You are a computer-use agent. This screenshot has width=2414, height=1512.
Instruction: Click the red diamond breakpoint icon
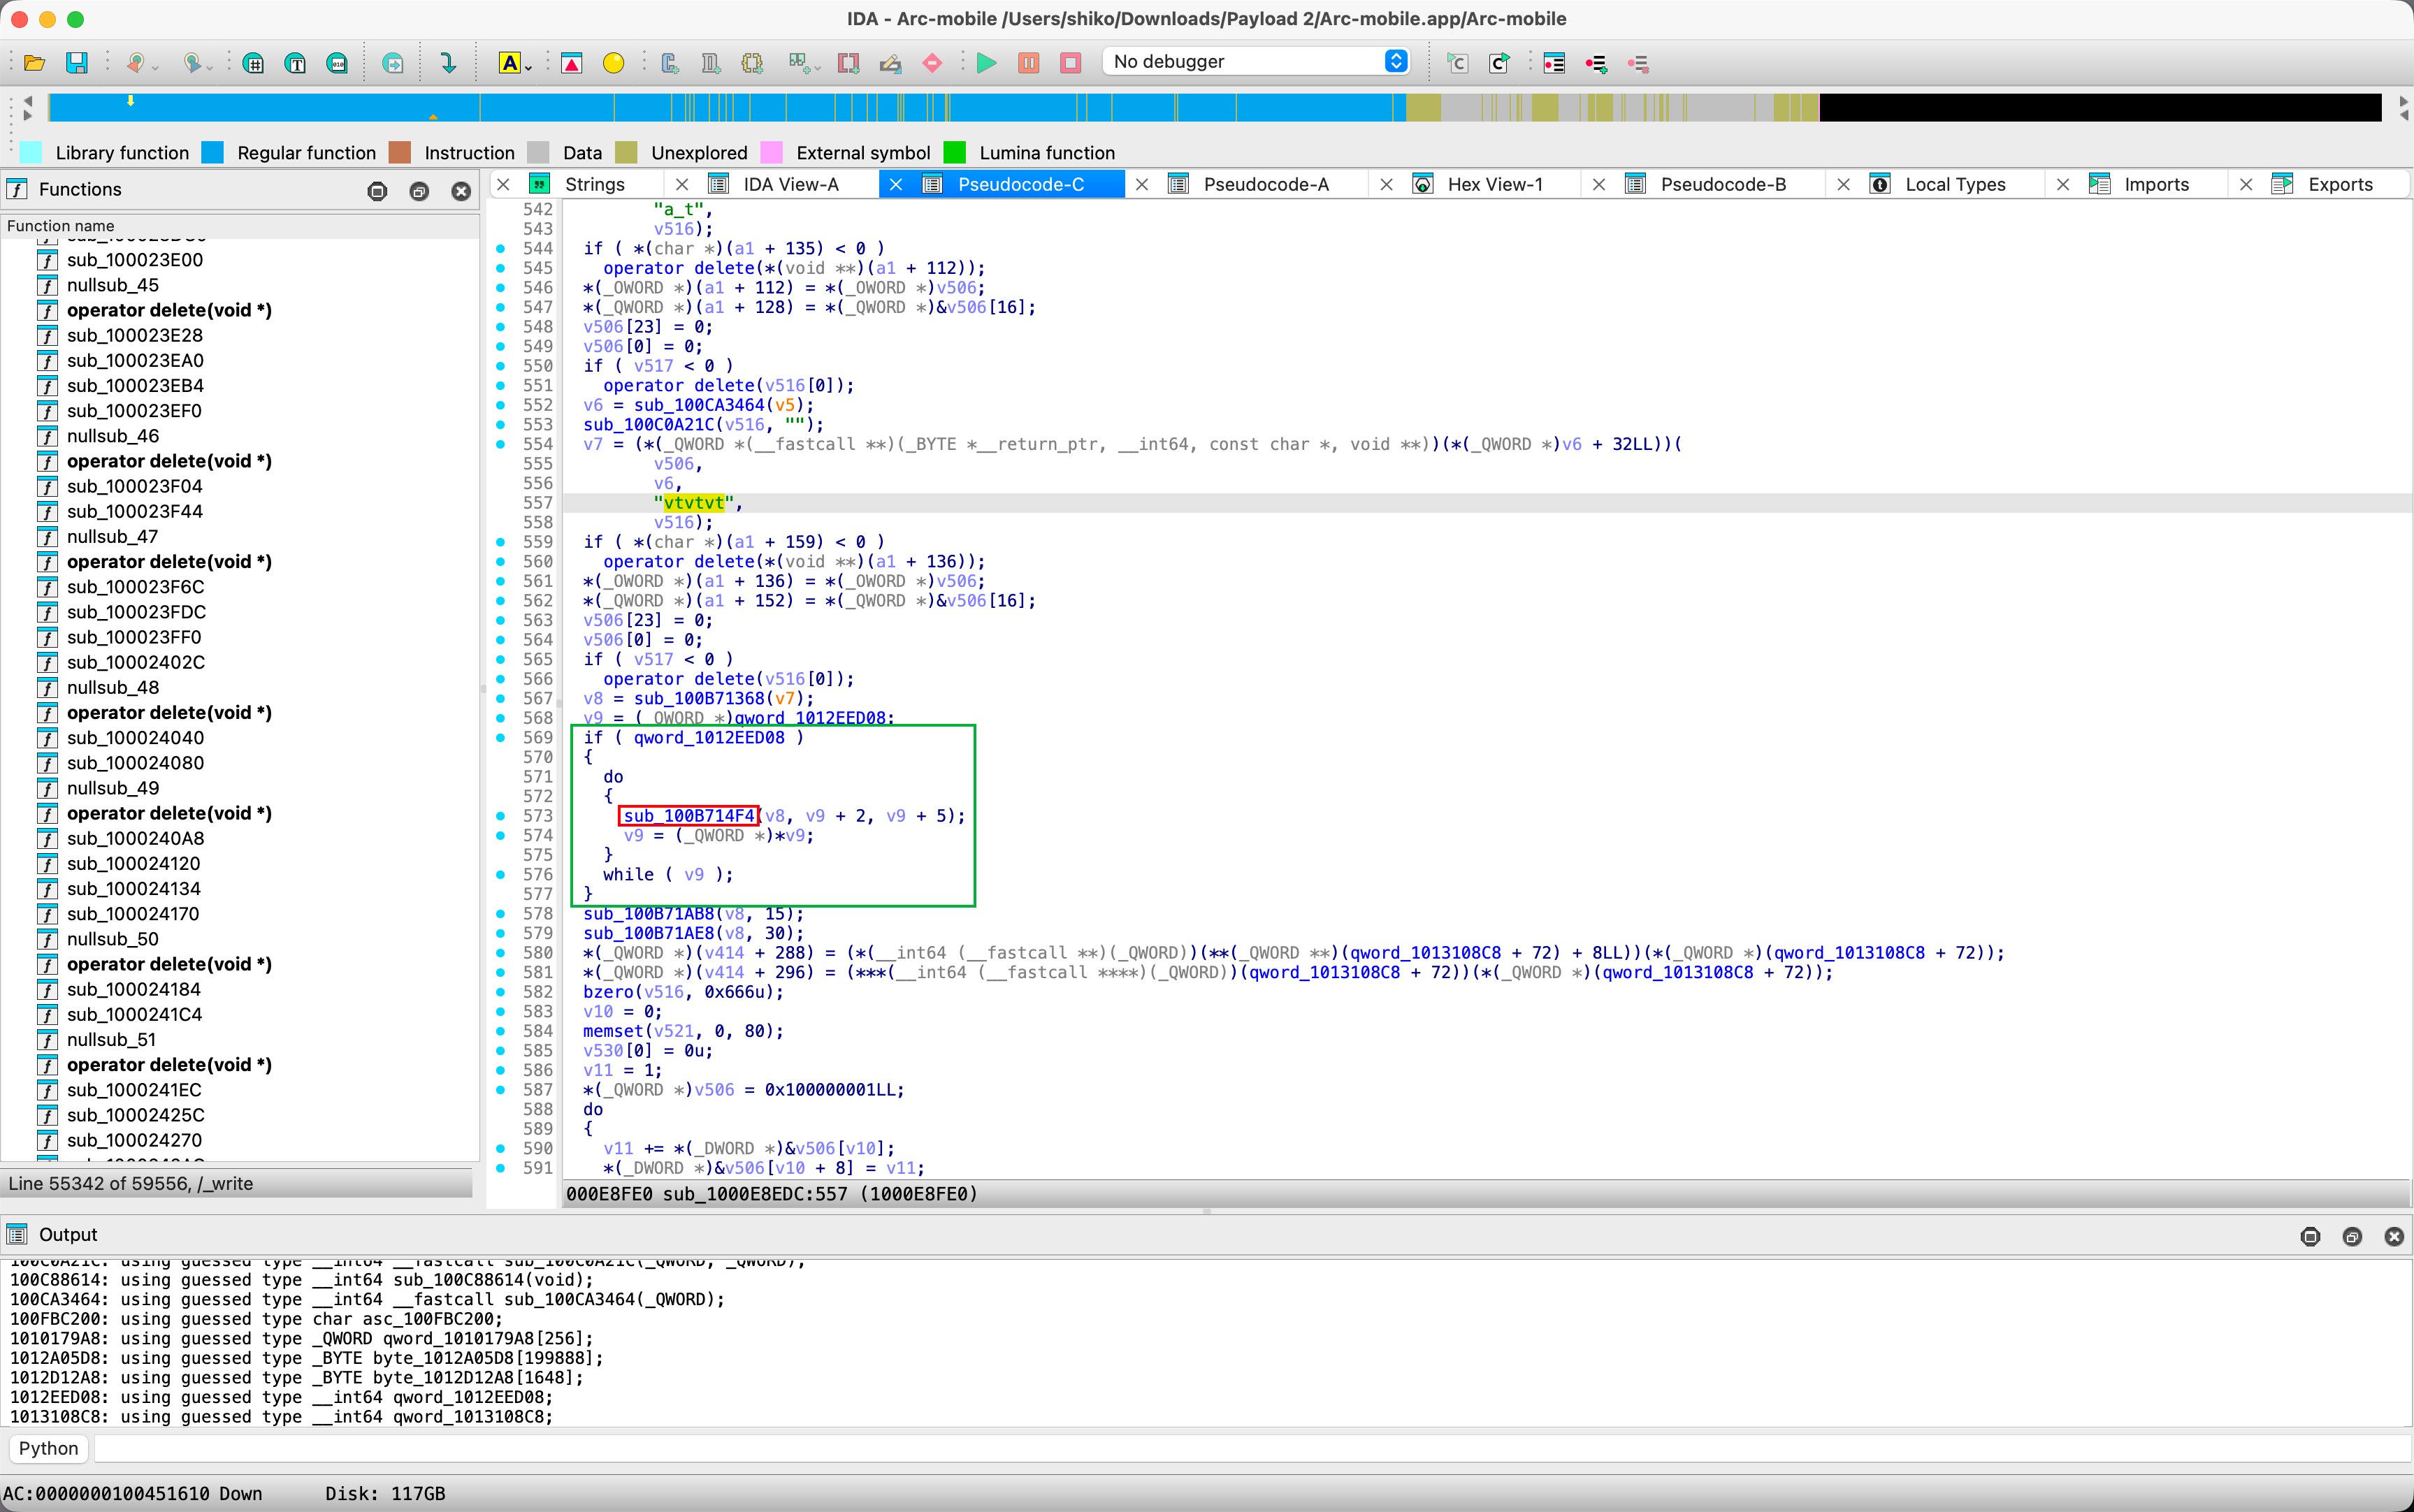click(932, 63)
